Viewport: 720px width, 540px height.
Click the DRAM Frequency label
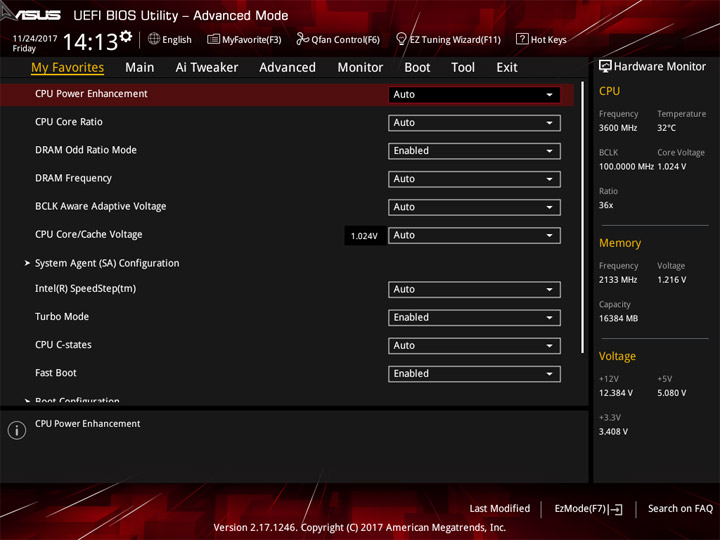click(x=73, y=178)
